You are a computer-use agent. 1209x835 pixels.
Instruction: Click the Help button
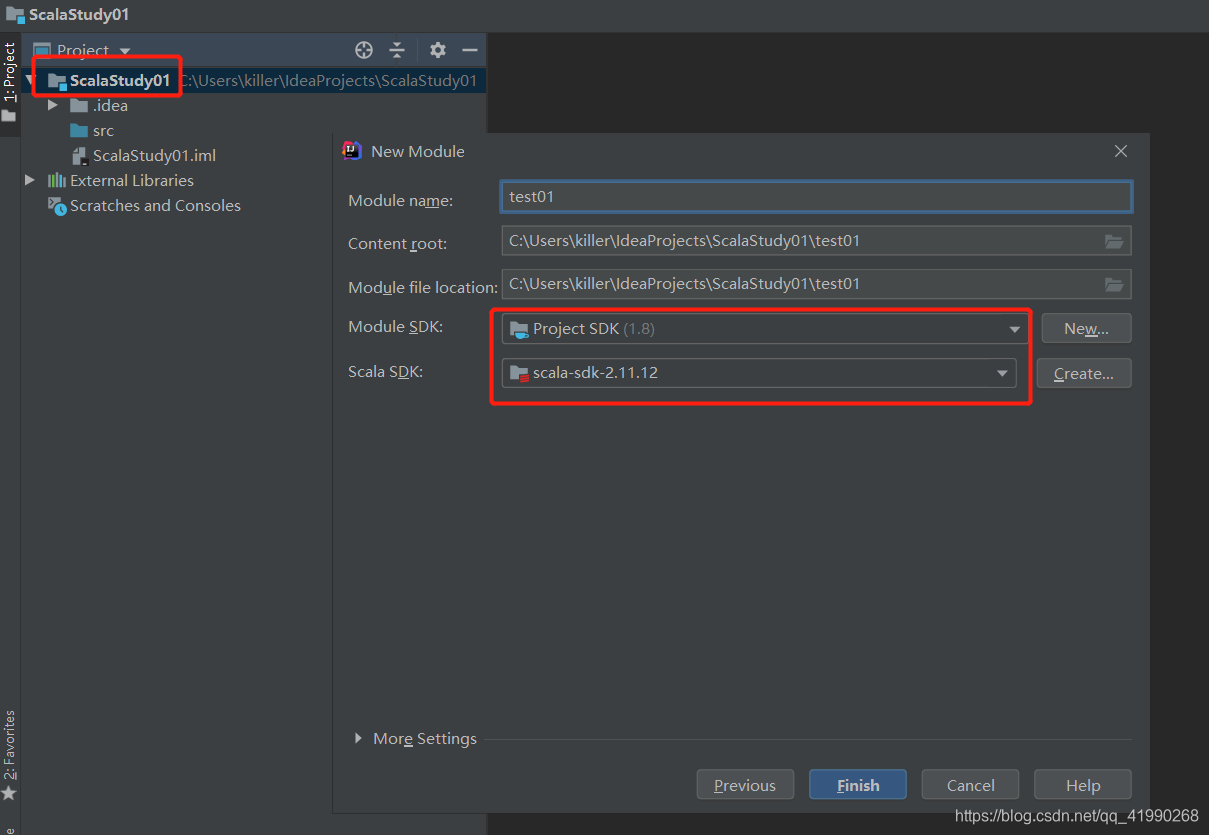1083,785
